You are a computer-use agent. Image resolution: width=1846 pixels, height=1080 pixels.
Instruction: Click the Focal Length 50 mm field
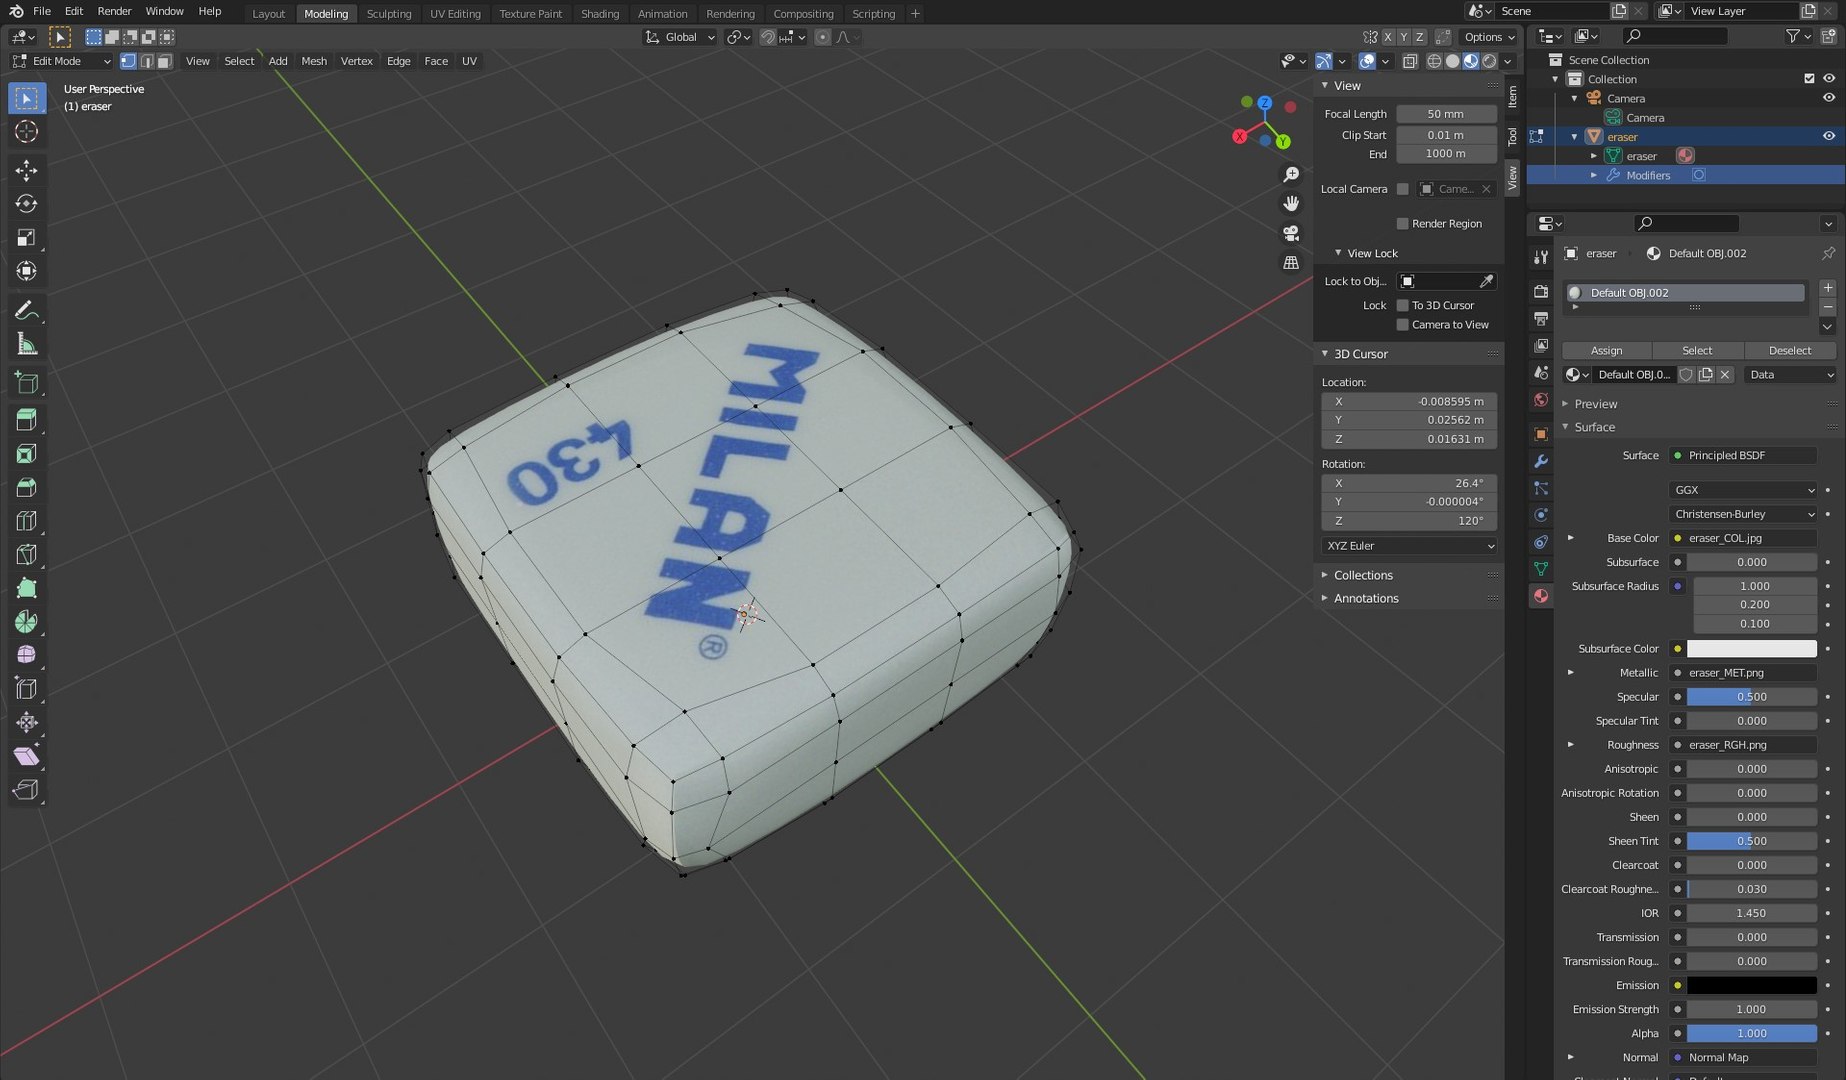1446,114
